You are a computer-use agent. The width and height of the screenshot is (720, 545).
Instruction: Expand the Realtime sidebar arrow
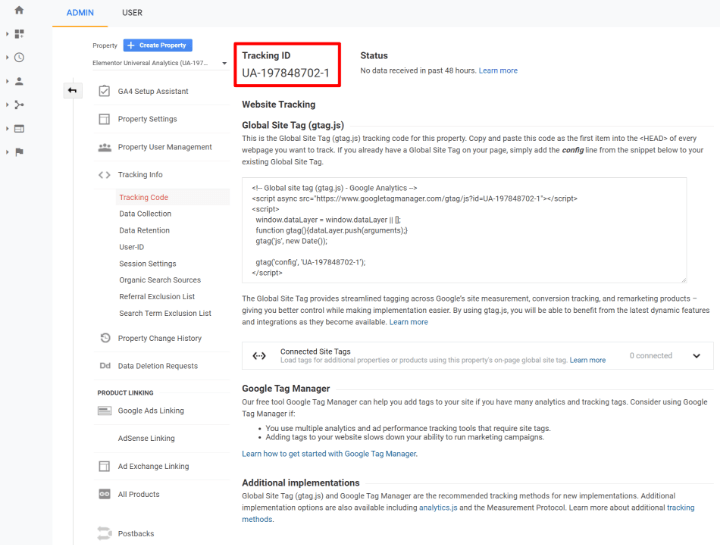click(x=7, y=57)
